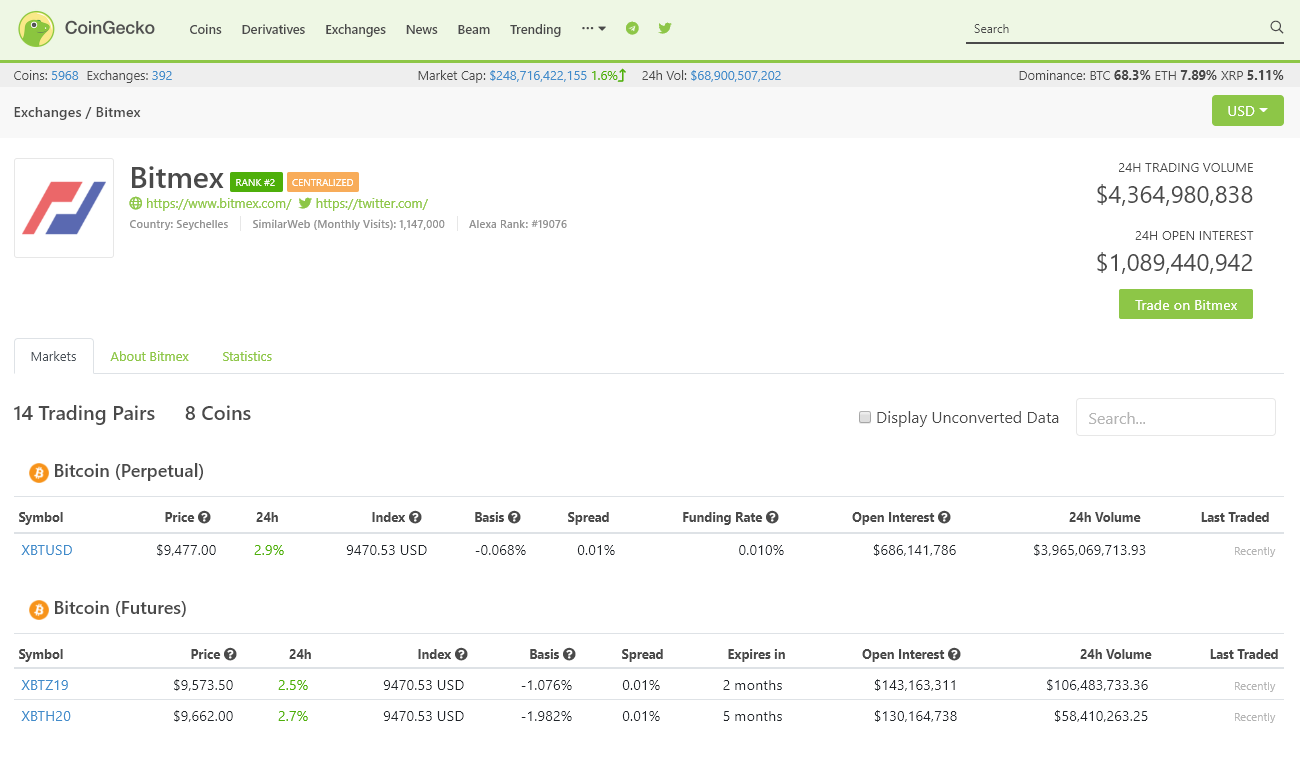Click XBTUSD price $9,477.00
1300x760 pixels.
(186, 550)
